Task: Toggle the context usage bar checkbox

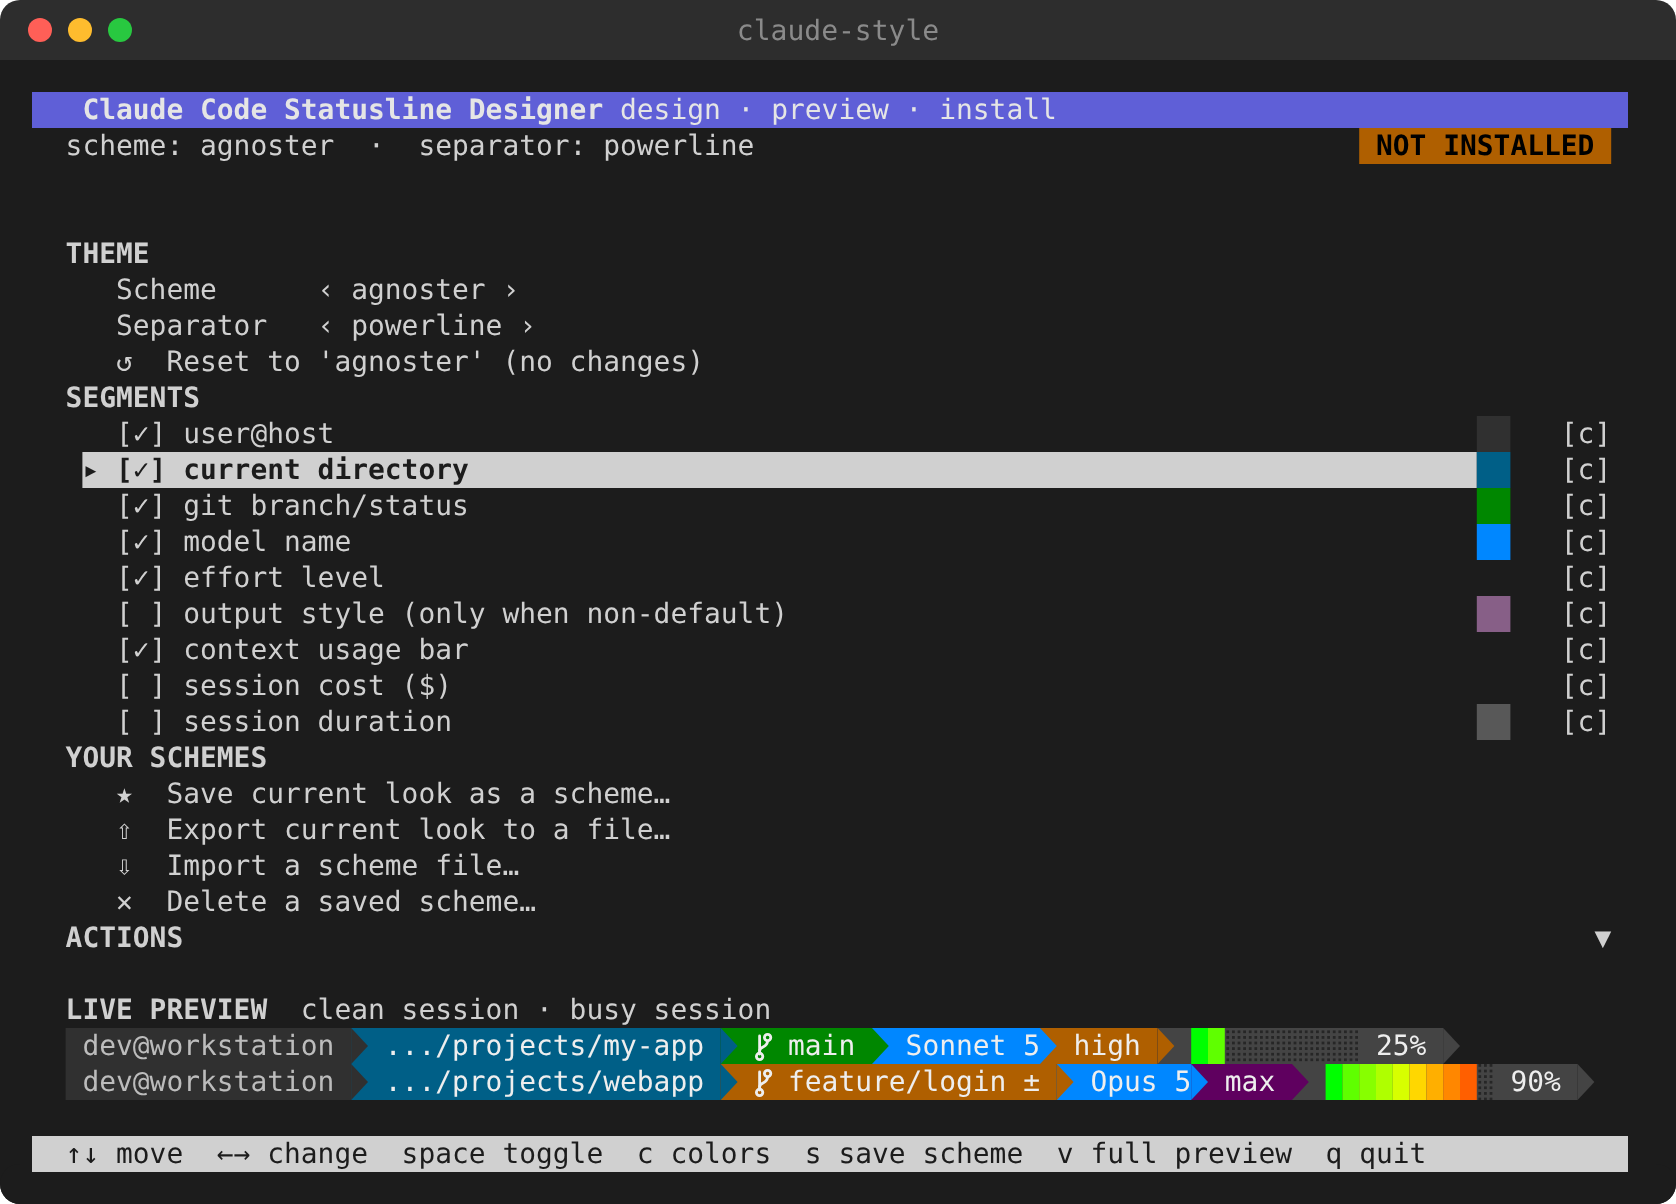Action: click(x=141, y=650)
